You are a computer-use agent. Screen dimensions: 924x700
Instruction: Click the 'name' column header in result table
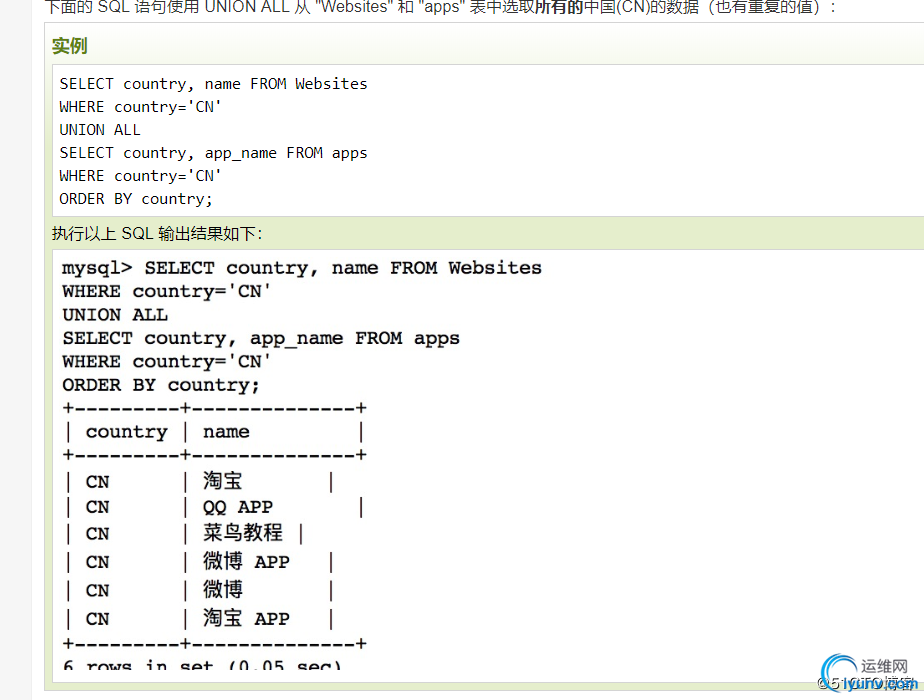click(x=226, y=432)
